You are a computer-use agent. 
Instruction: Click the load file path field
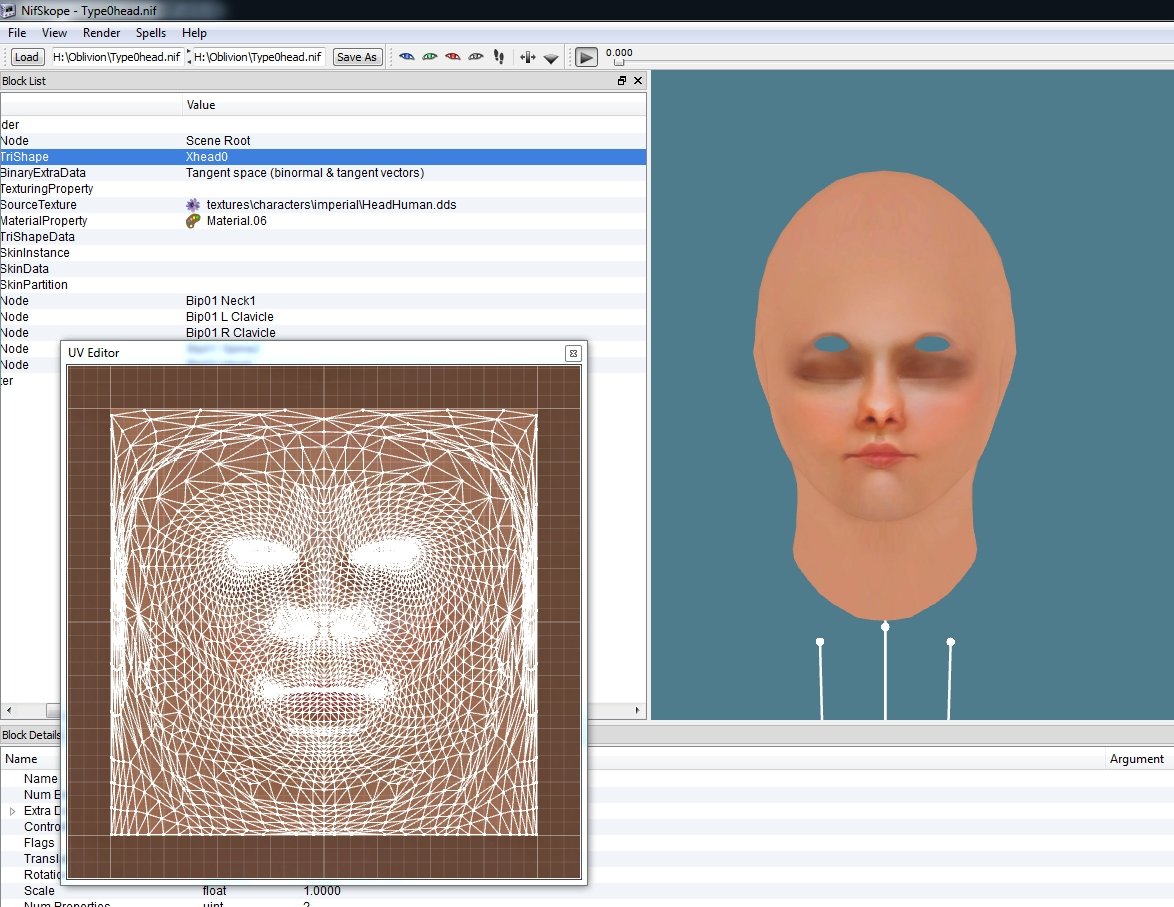coord(117,57)
